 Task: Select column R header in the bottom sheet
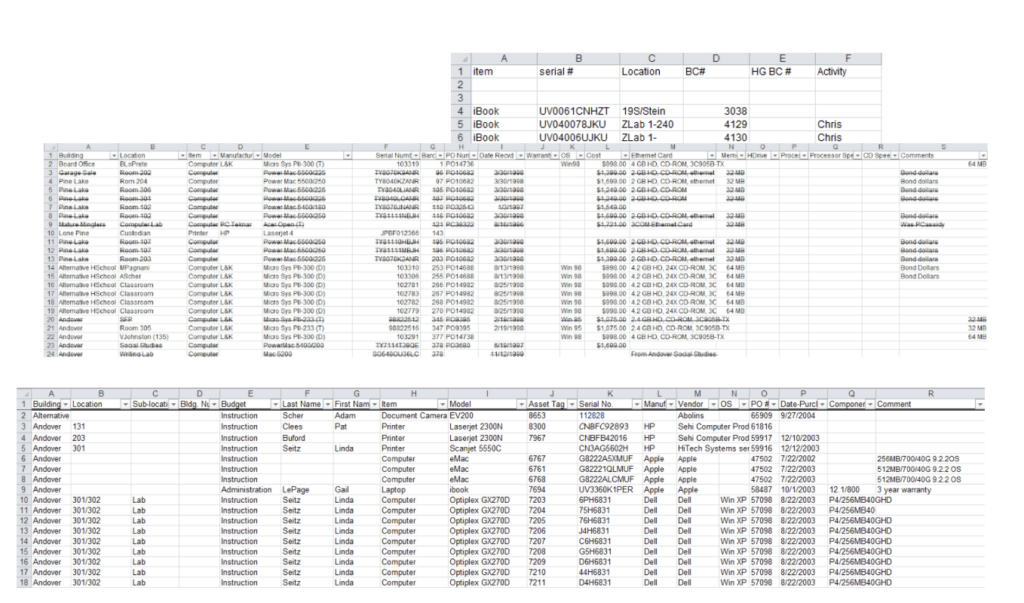(x=930, y=394)
